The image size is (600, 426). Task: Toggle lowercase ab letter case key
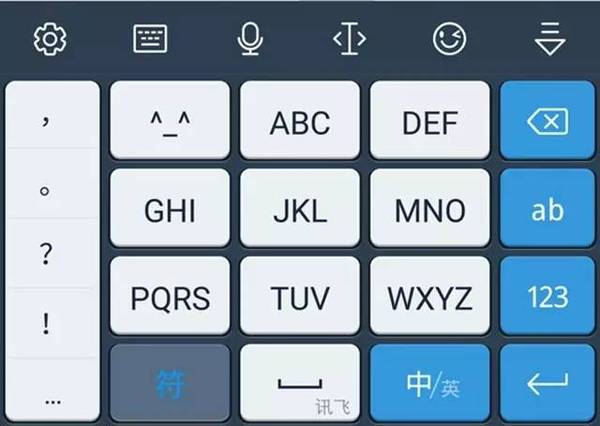click(x=548, y=208)
